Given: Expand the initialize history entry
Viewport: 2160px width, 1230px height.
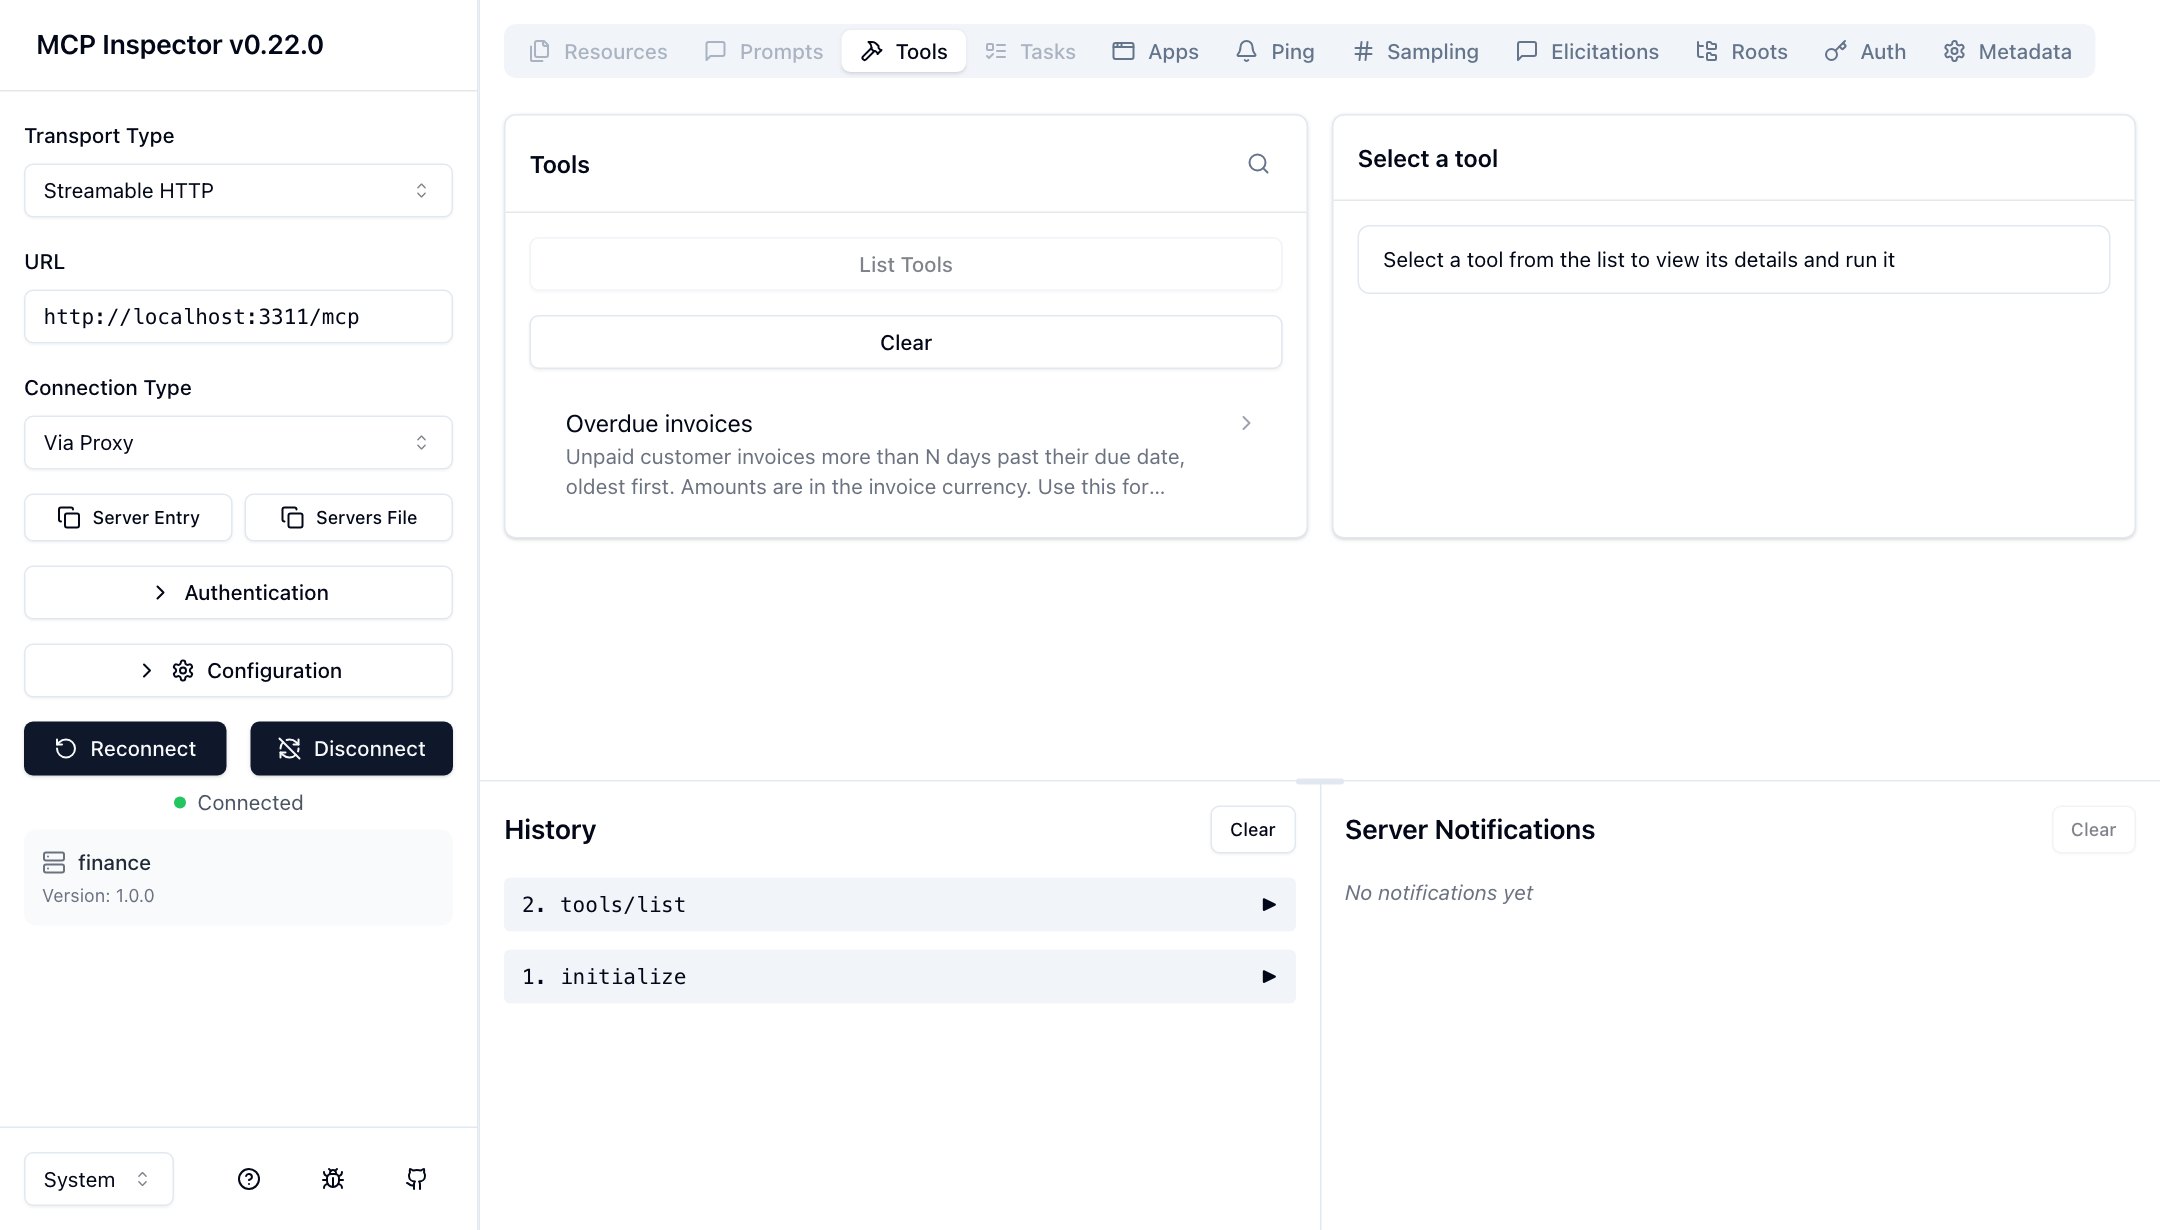Looking at the screenshot, I should 899,976.
